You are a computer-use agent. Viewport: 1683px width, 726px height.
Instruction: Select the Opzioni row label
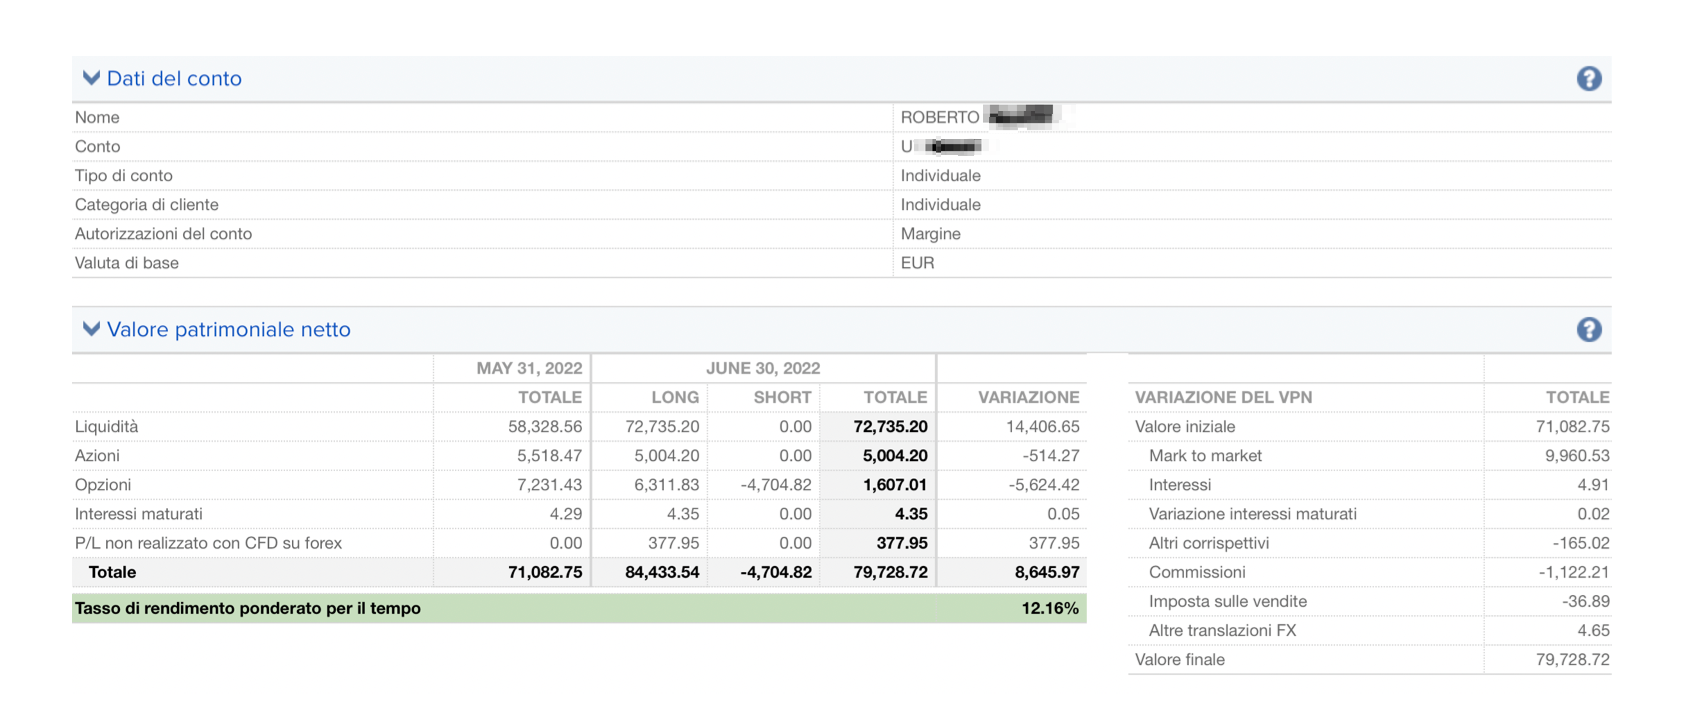click(103, 484)
